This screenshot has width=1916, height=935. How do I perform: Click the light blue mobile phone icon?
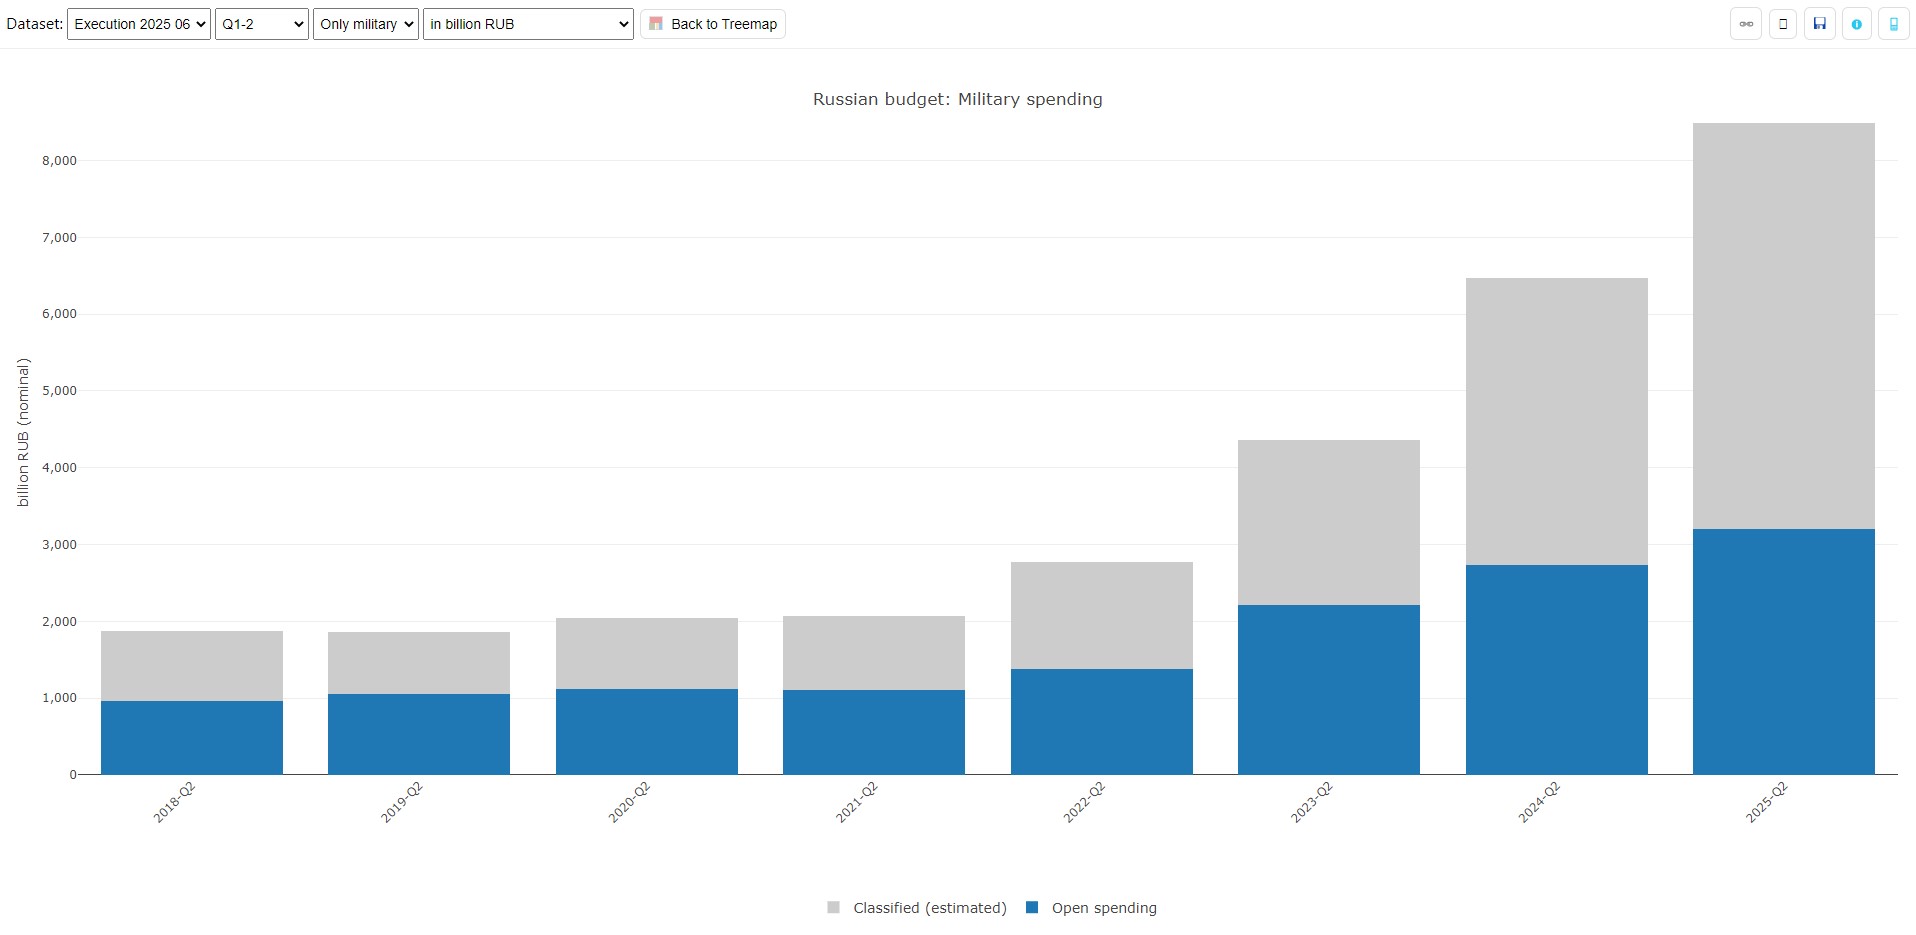pyautogui.click(x=1894, y=24)
